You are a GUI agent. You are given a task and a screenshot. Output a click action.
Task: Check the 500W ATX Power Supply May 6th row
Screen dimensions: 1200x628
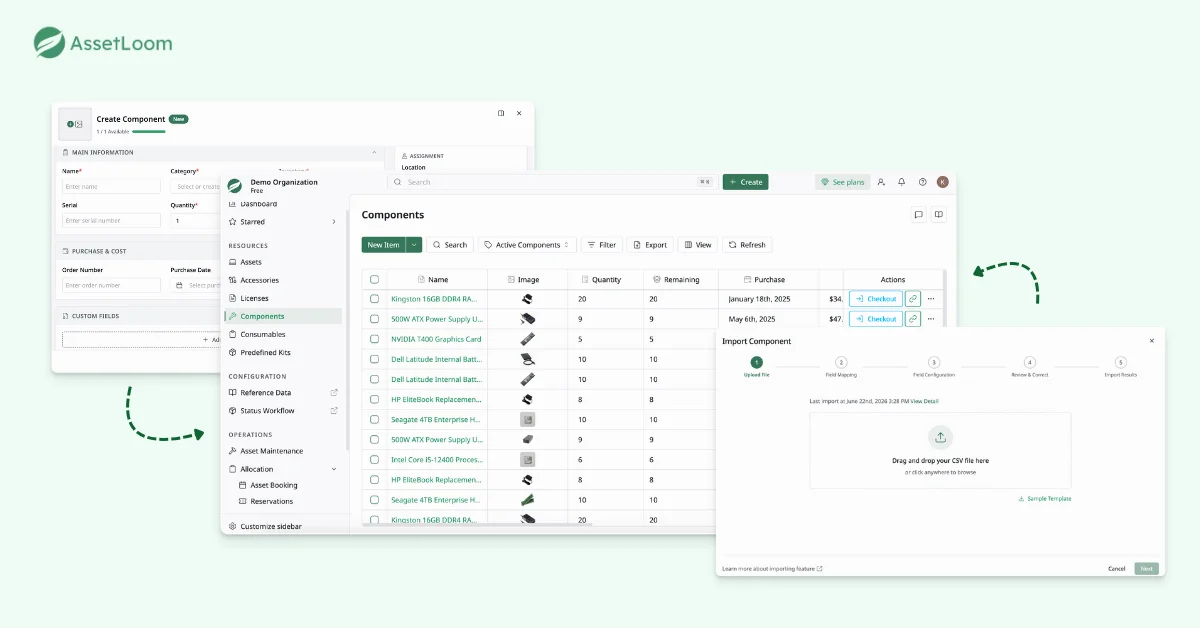coord(374,319)
